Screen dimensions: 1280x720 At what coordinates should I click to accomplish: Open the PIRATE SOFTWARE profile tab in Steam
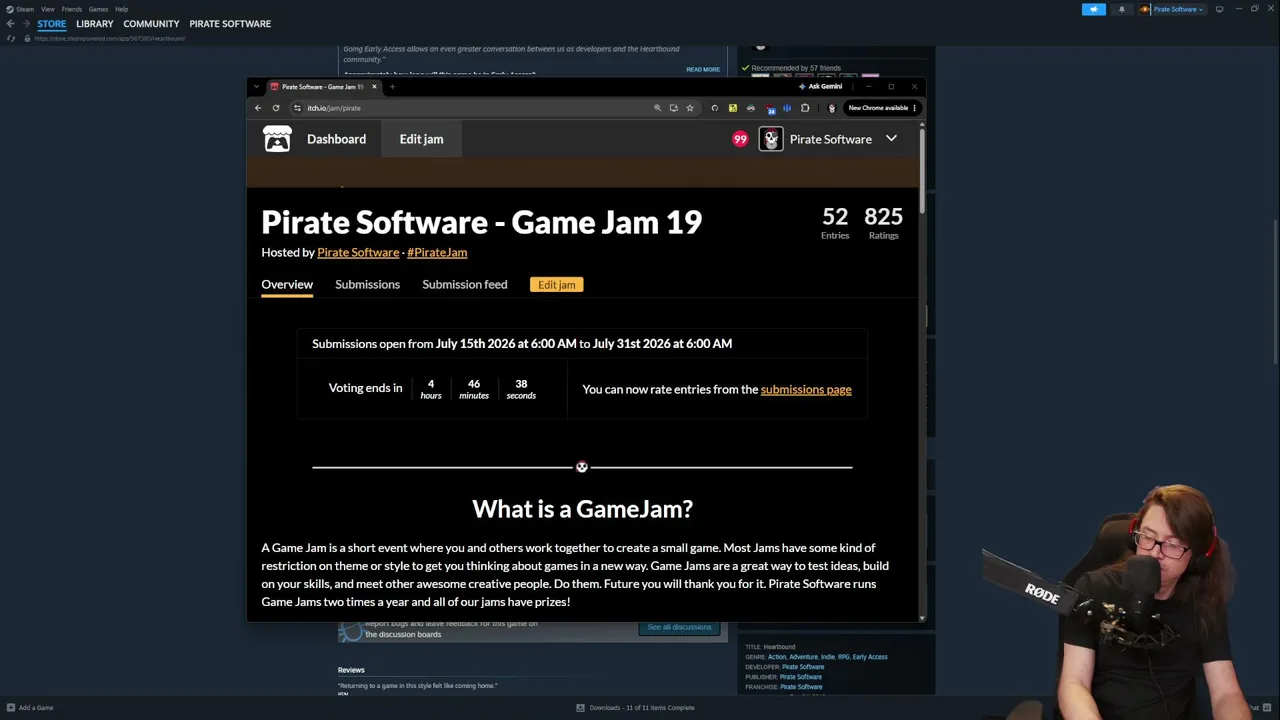click(x=230, y=23)
